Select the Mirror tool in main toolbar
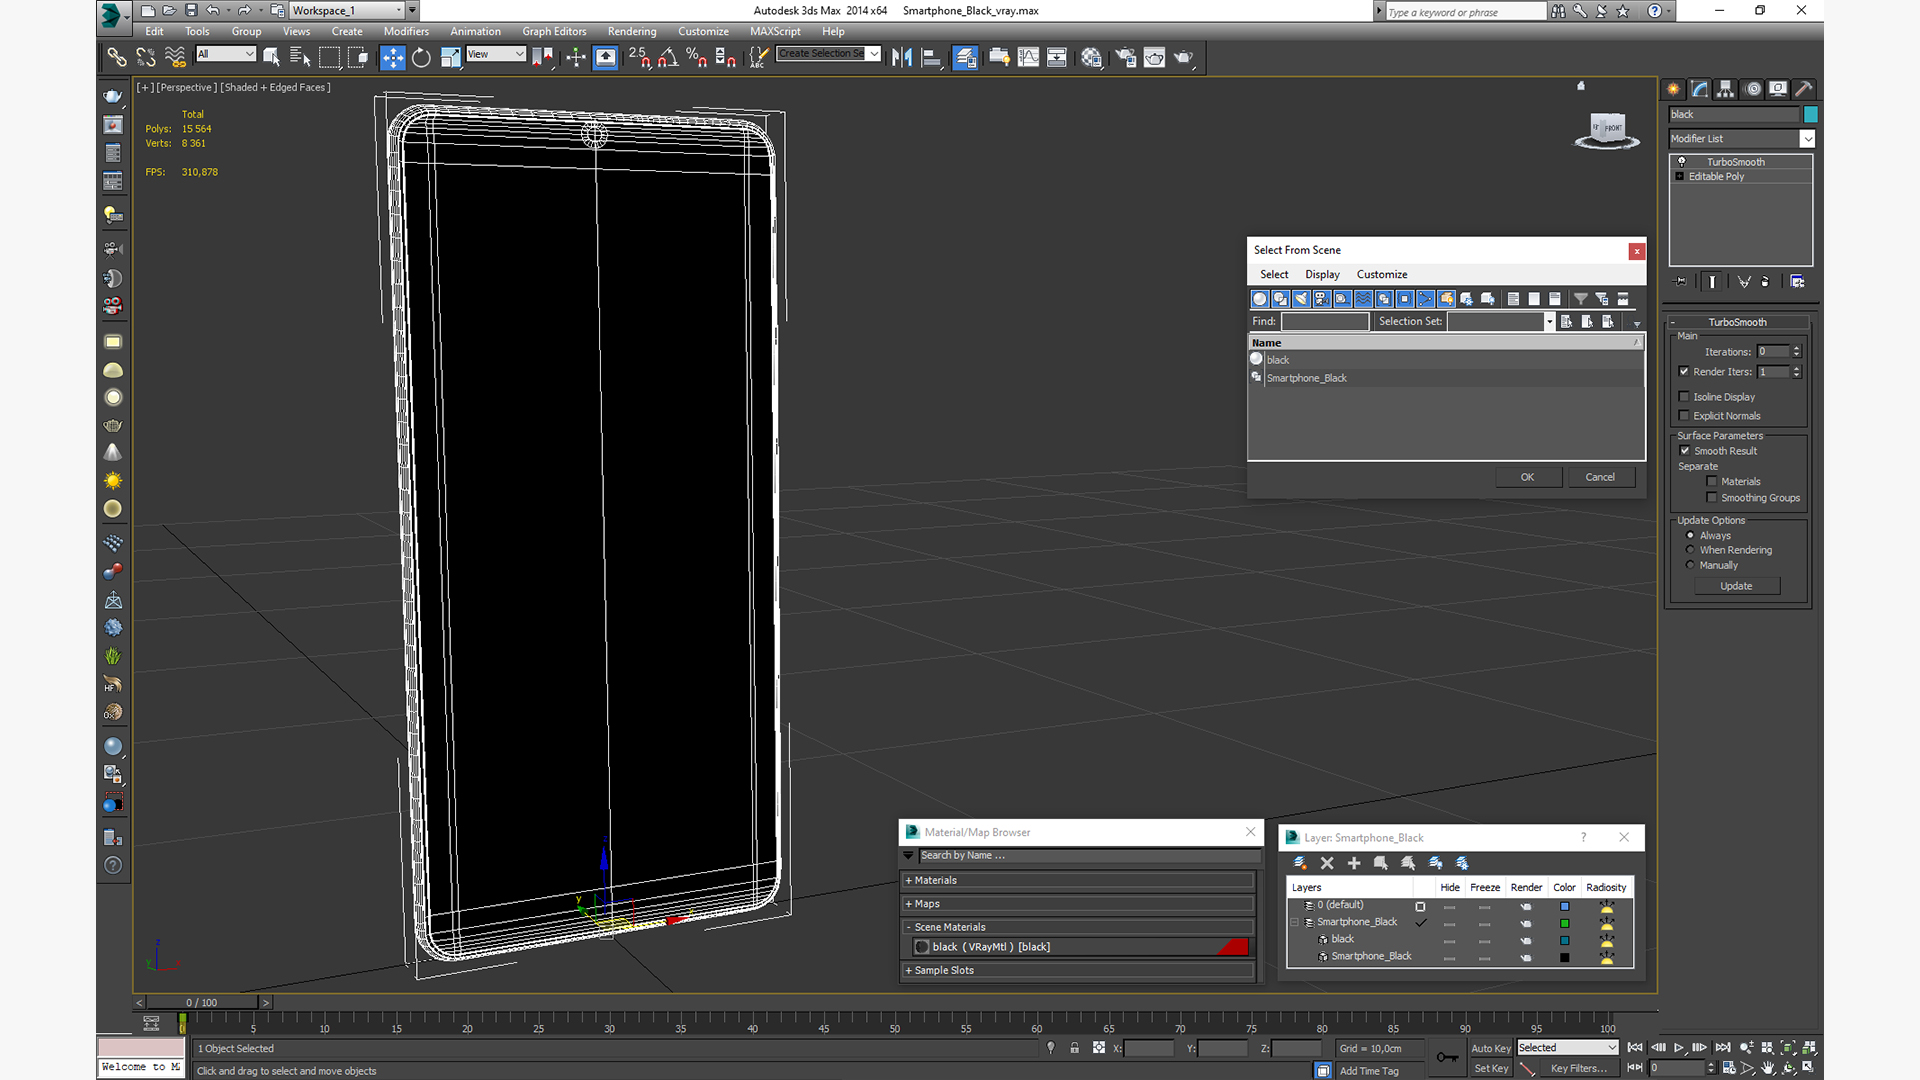The image size is (1920, 1080). click(901, 58)
